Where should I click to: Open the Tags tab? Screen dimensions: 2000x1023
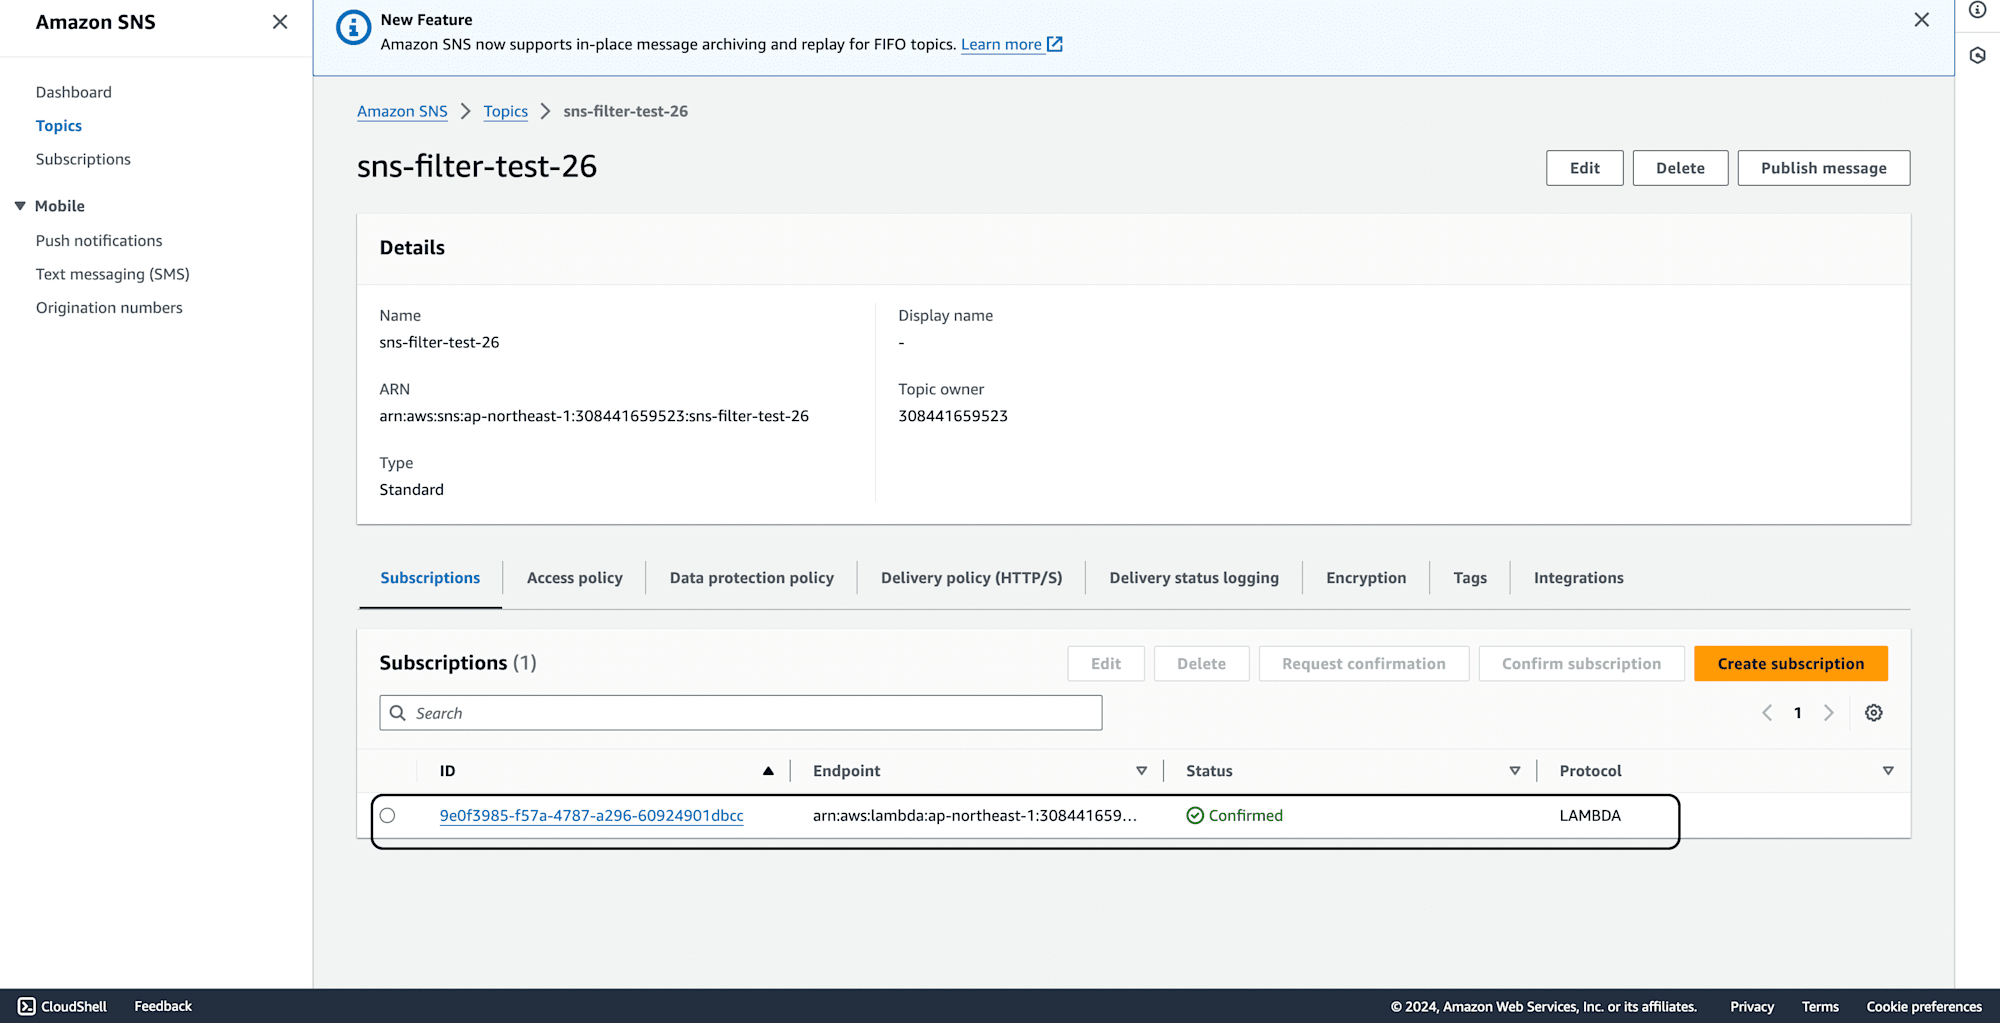pyautogui.click(x=1470, y=578)
